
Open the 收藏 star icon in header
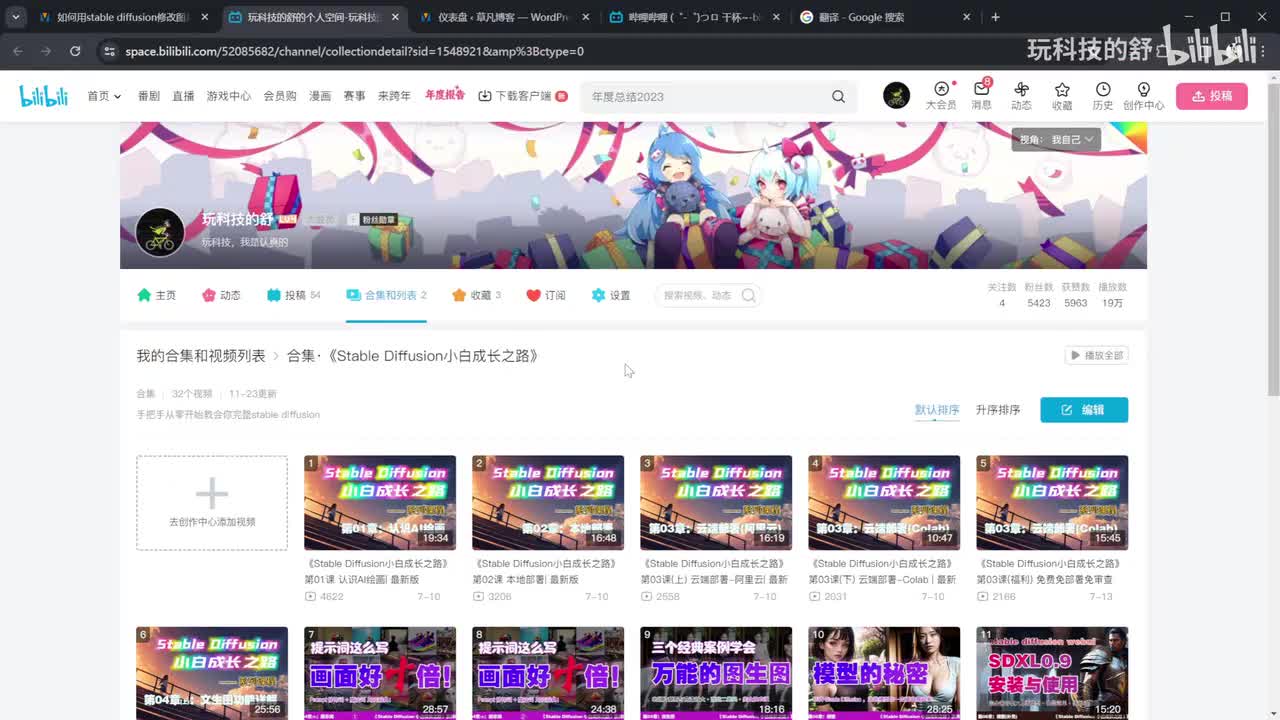tap(1062, 90)
